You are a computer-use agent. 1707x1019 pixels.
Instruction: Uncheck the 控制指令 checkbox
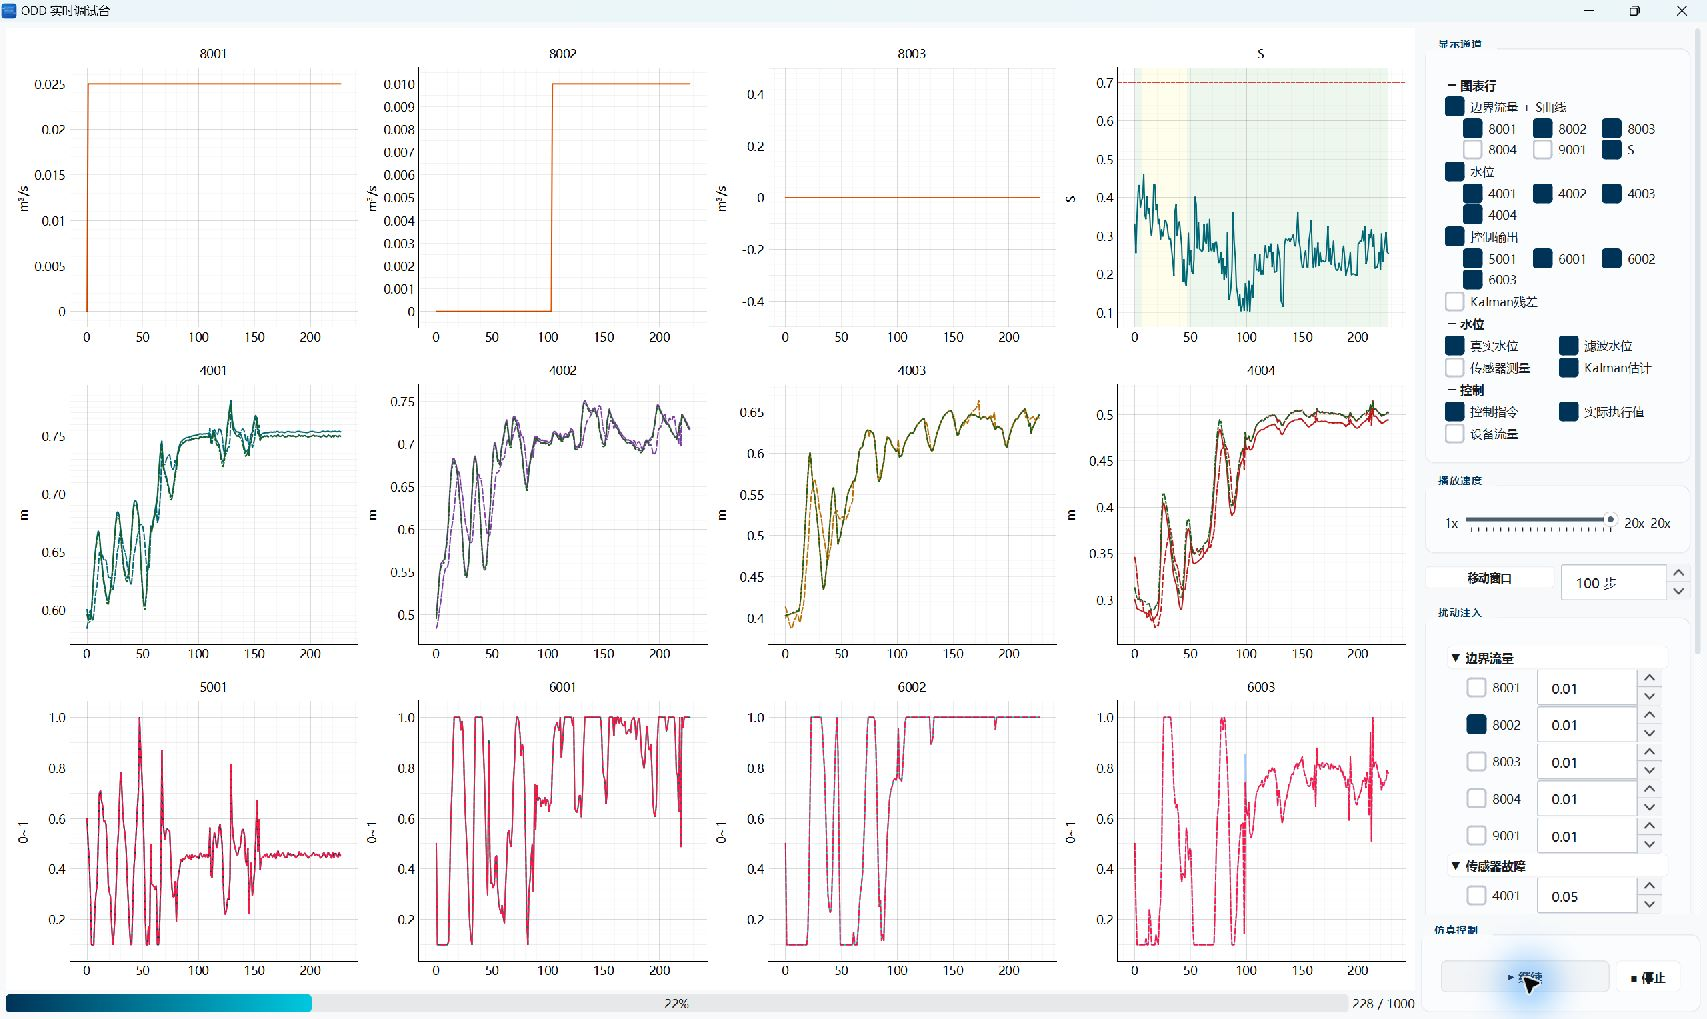coord(1455,411)
